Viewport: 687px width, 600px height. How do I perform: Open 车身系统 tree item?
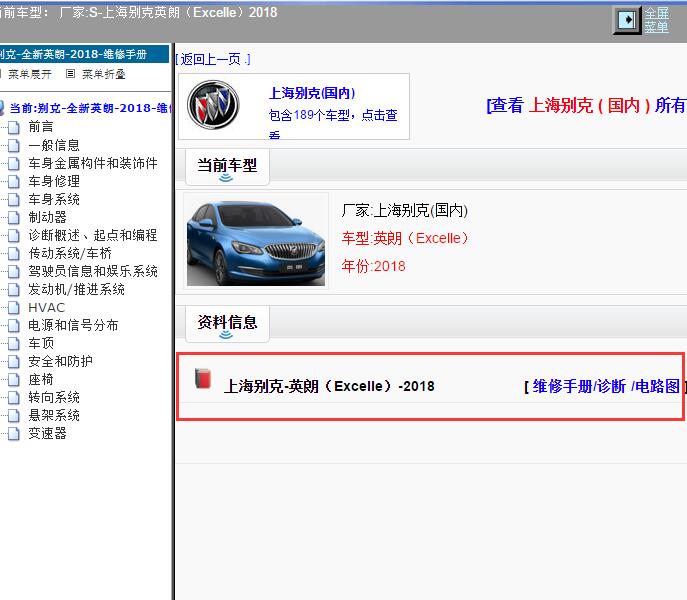[54, 199]
